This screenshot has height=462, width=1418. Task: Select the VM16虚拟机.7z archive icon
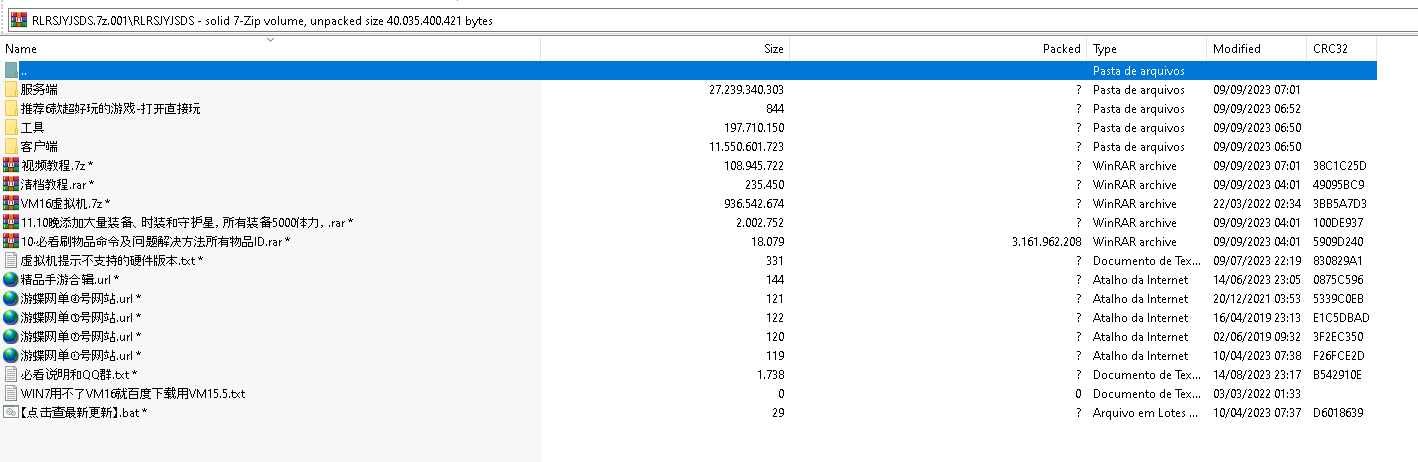(11, 204)
